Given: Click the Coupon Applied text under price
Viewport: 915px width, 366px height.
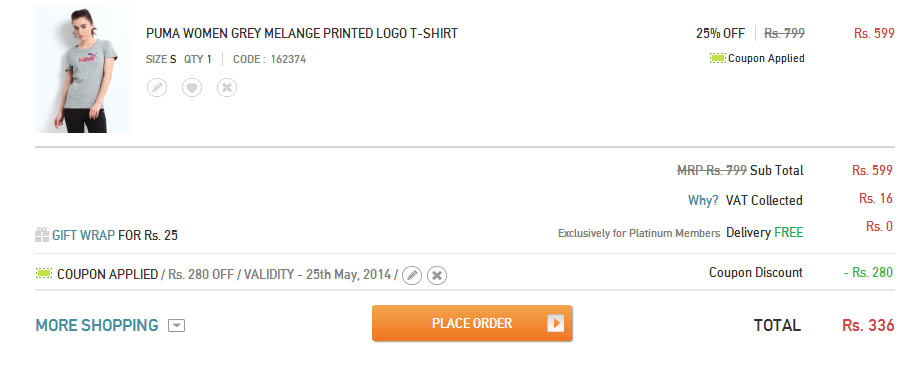Looking at the screenshot, I should [766, 58].
